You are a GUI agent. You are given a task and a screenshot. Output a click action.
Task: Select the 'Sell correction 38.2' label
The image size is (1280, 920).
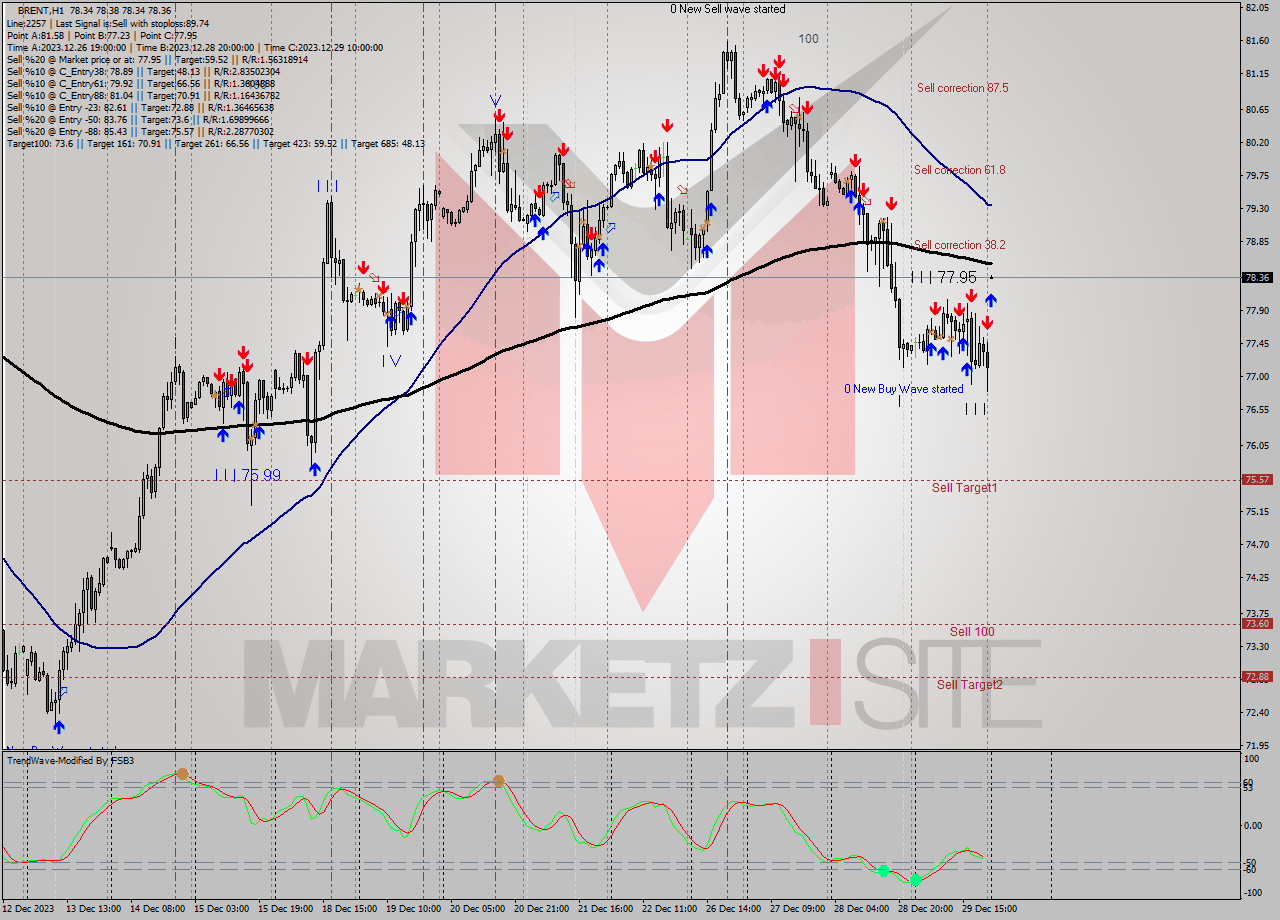tap(960, 245)
